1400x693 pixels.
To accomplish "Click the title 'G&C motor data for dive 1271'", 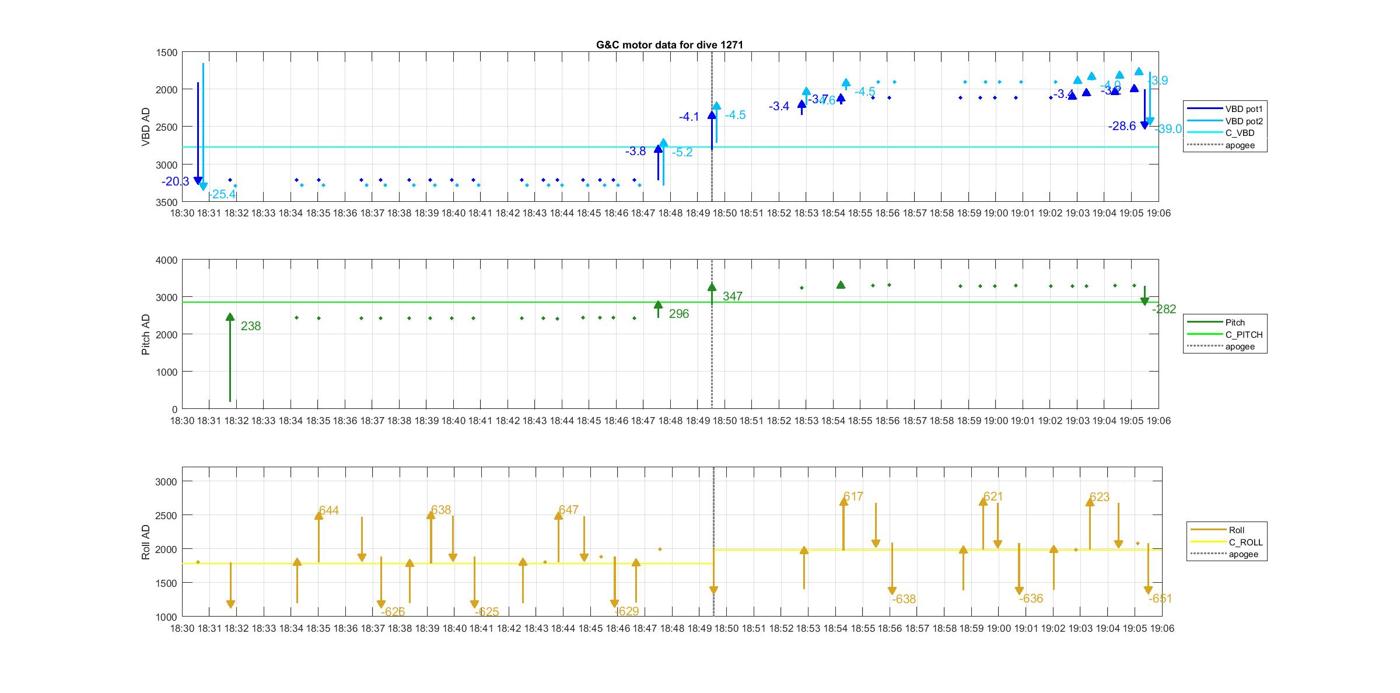I will 670,45.
